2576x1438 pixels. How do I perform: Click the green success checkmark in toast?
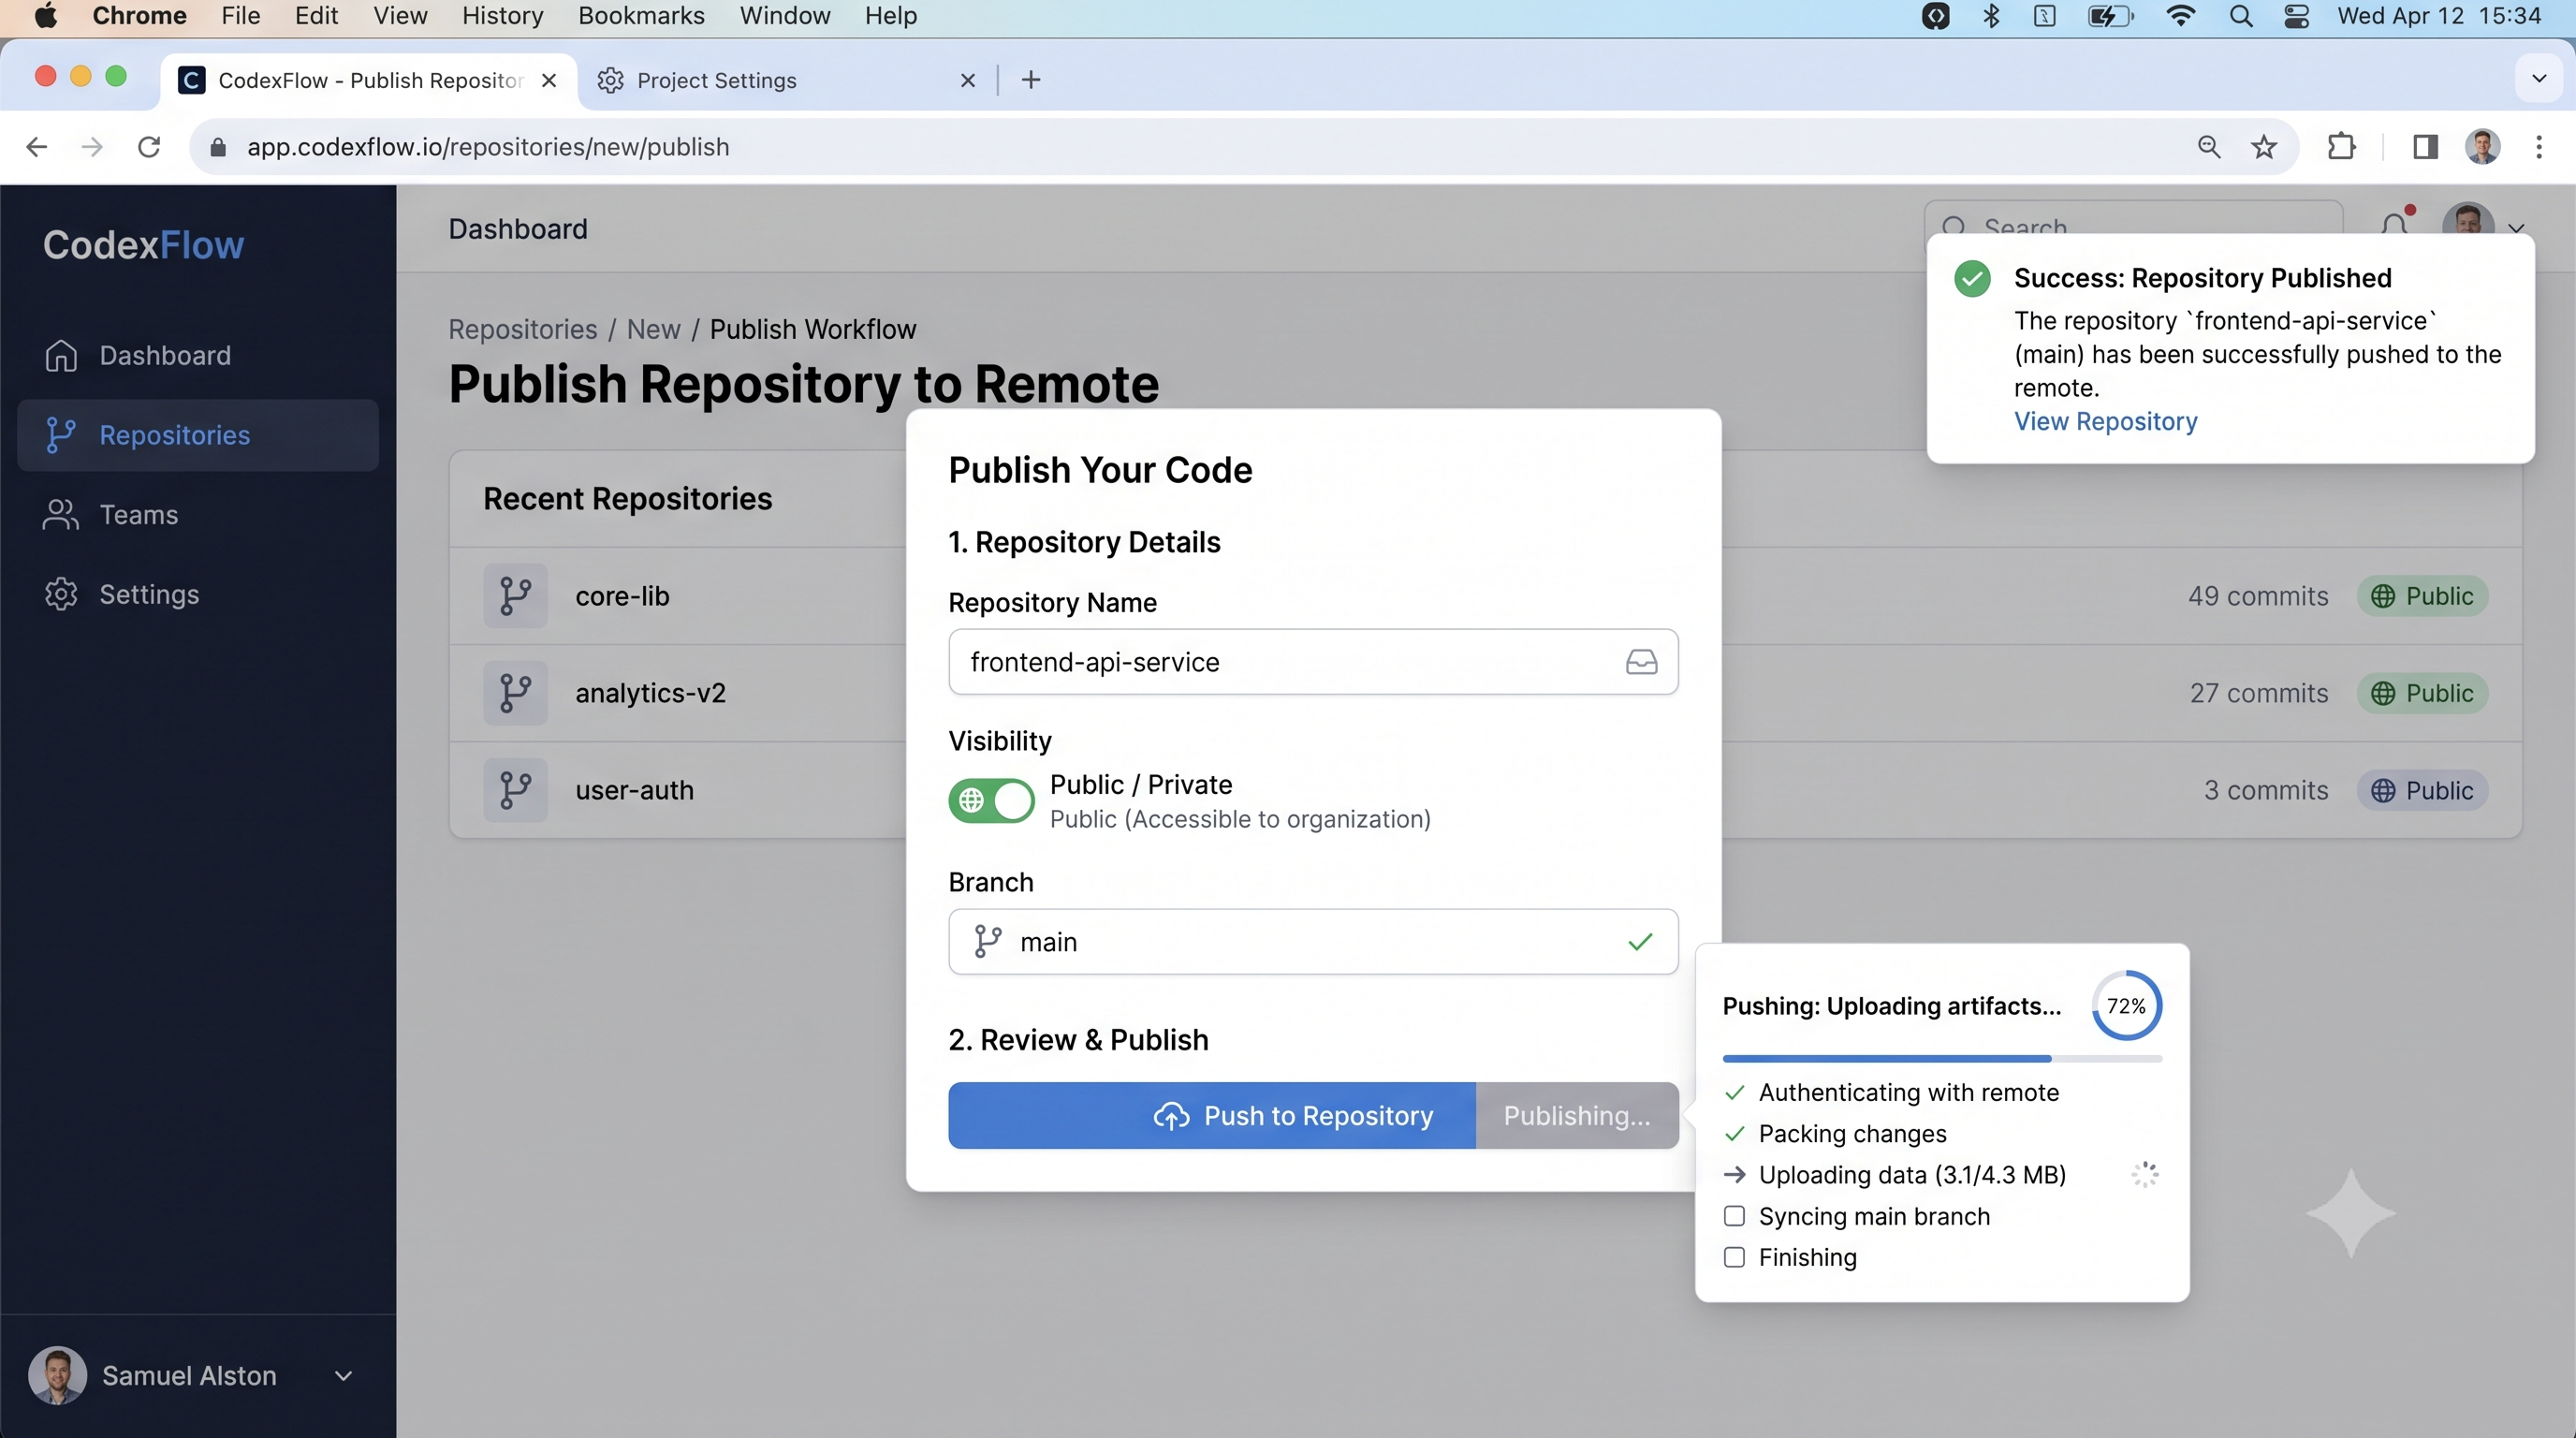click(x=1972, y=278)
